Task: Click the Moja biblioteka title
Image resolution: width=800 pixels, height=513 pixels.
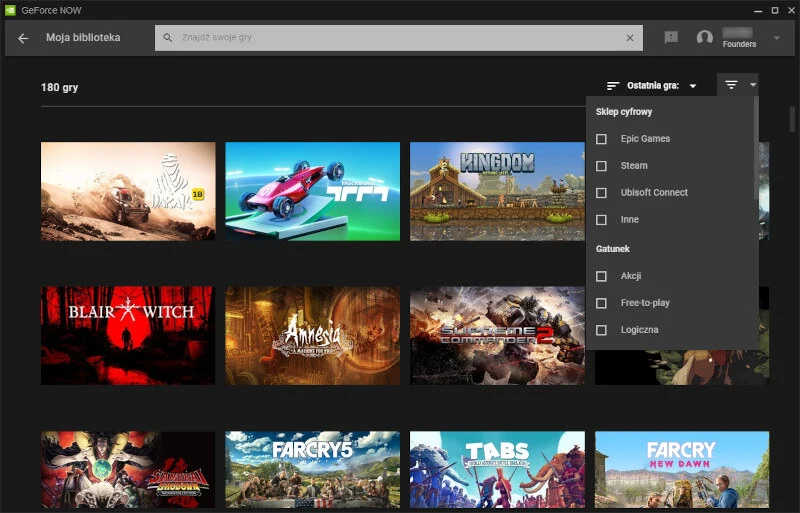Action: click(83, 38)
